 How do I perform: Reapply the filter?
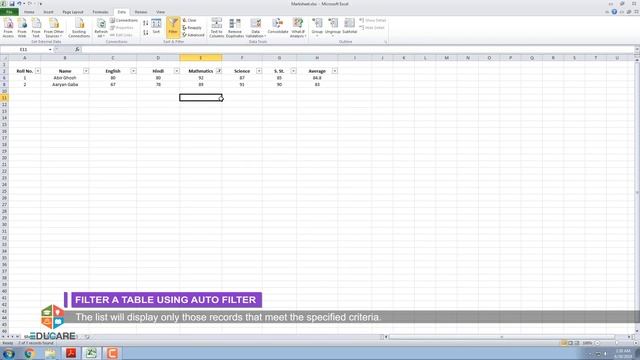tap(192, 27)
